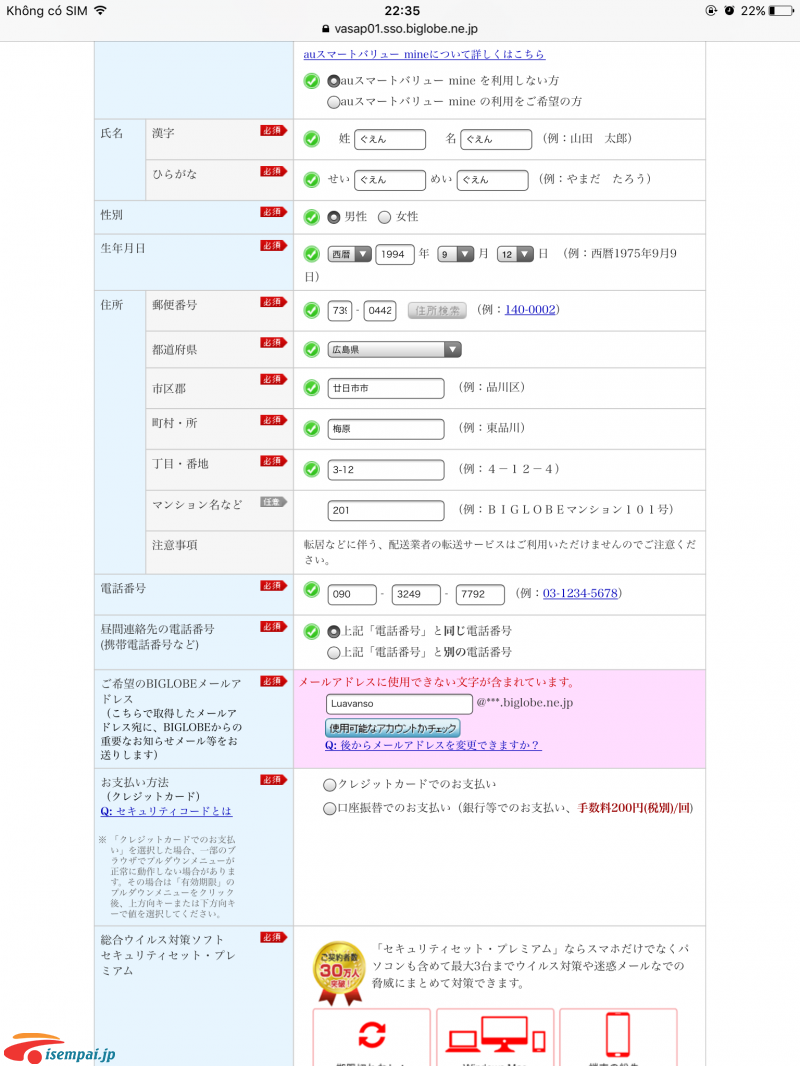Open the 西暦 era dropdown
The width and height of the screenshot is (800, 1066).
349,254
